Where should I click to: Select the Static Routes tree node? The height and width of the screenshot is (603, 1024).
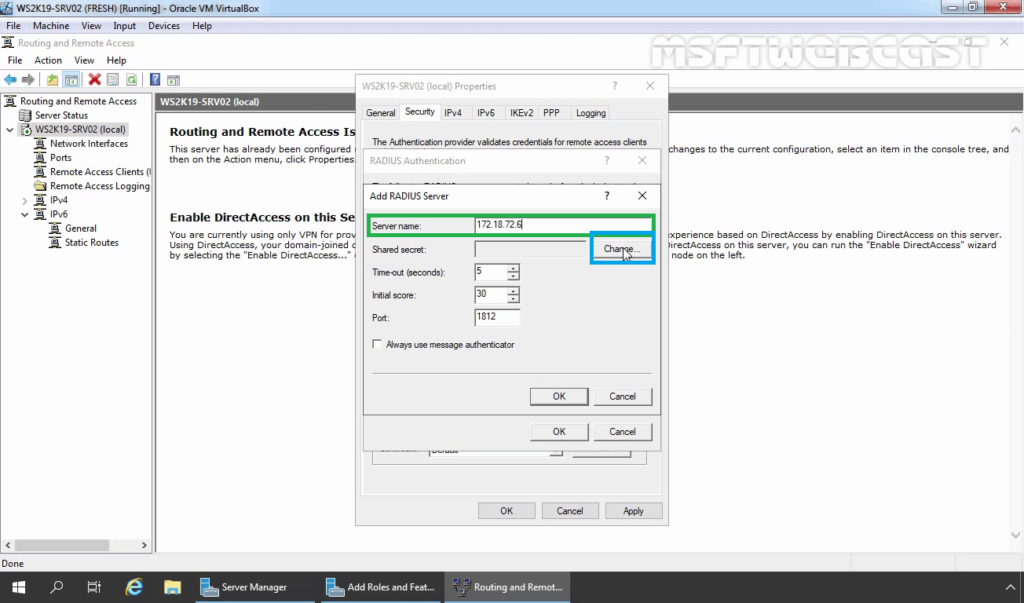[x=91, y=242]
